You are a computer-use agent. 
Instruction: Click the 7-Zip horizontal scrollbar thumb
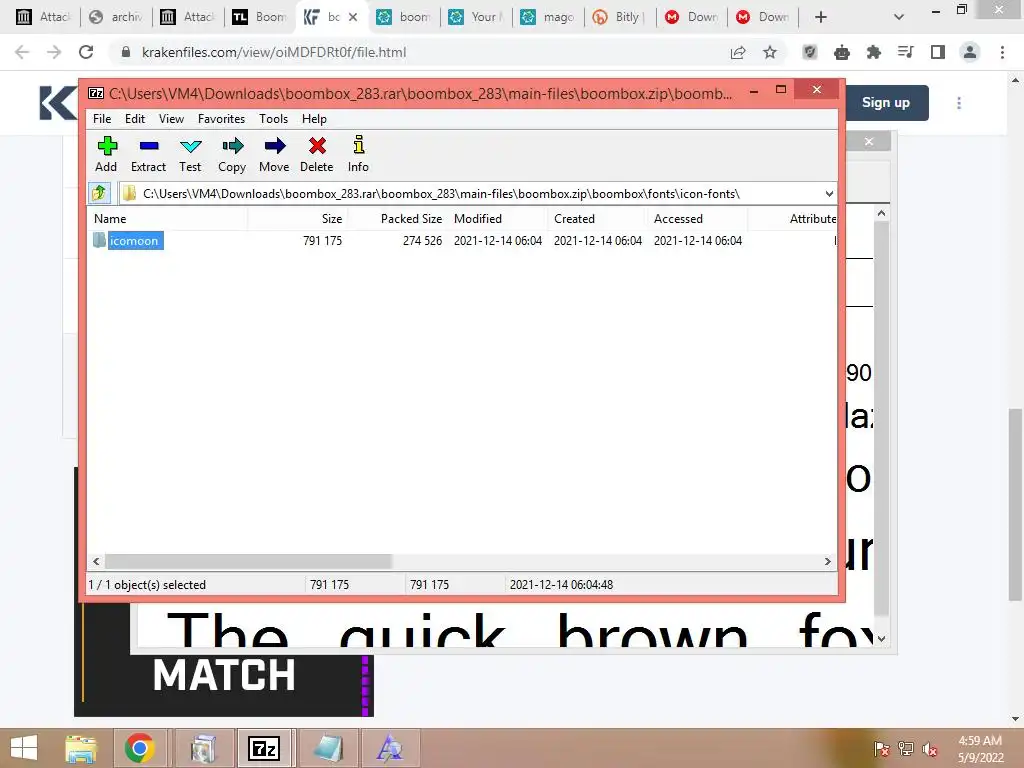pos(248,562)
